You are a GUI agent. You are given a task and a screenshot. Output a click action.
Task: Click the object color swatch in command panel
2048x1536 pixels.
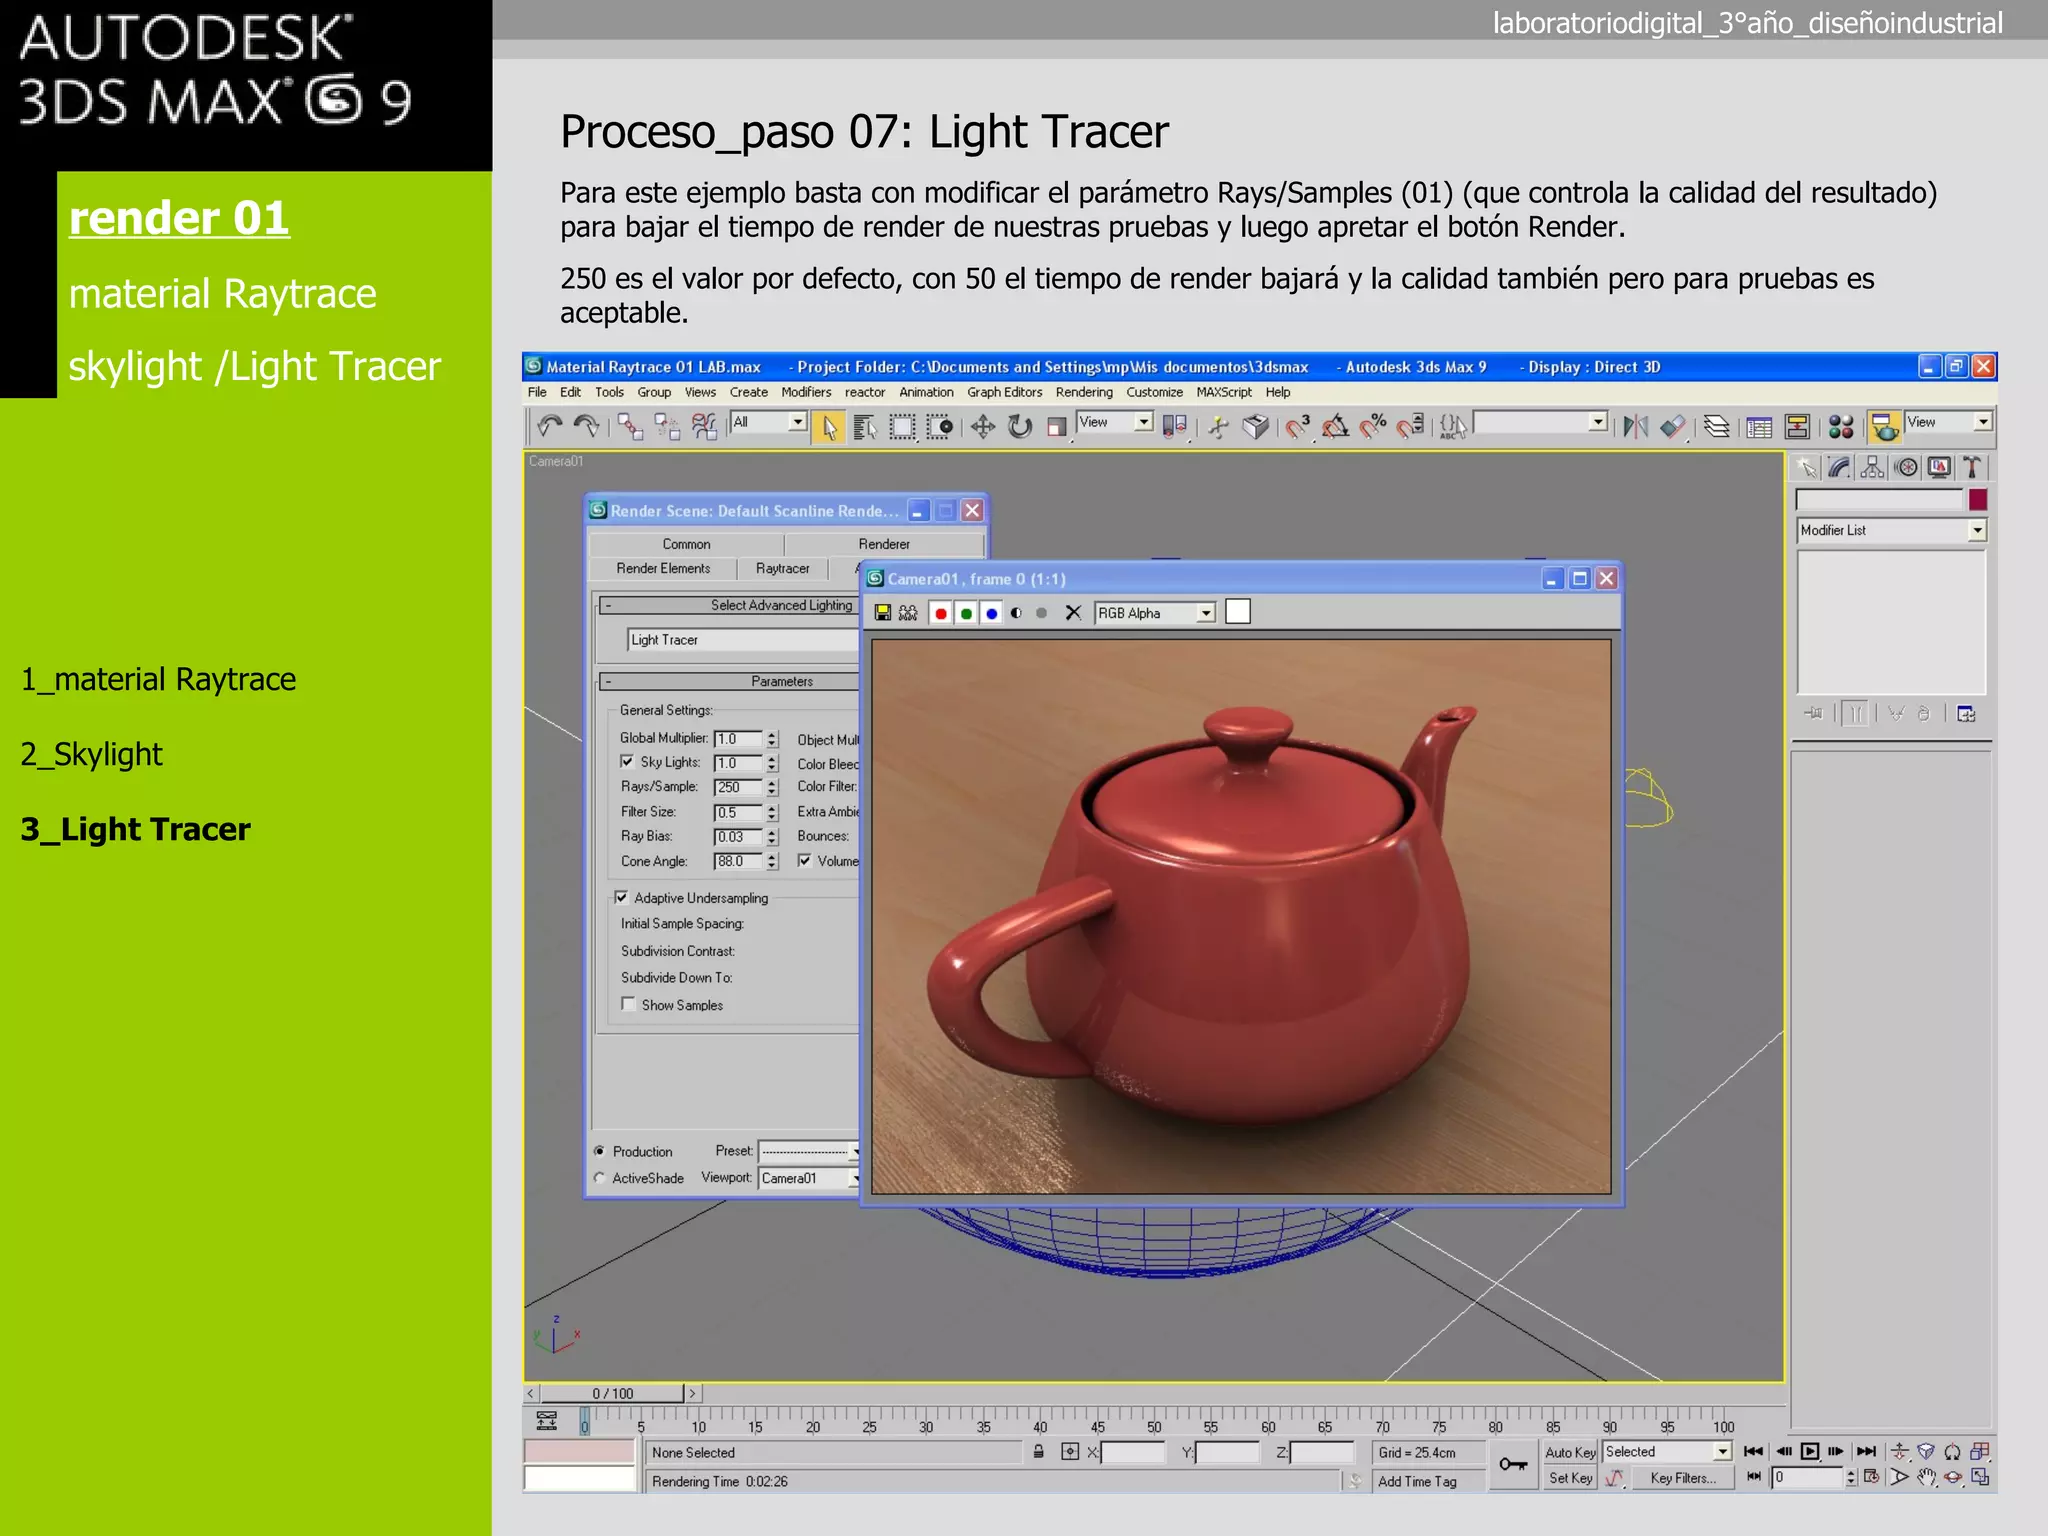tap(1978, 499)
